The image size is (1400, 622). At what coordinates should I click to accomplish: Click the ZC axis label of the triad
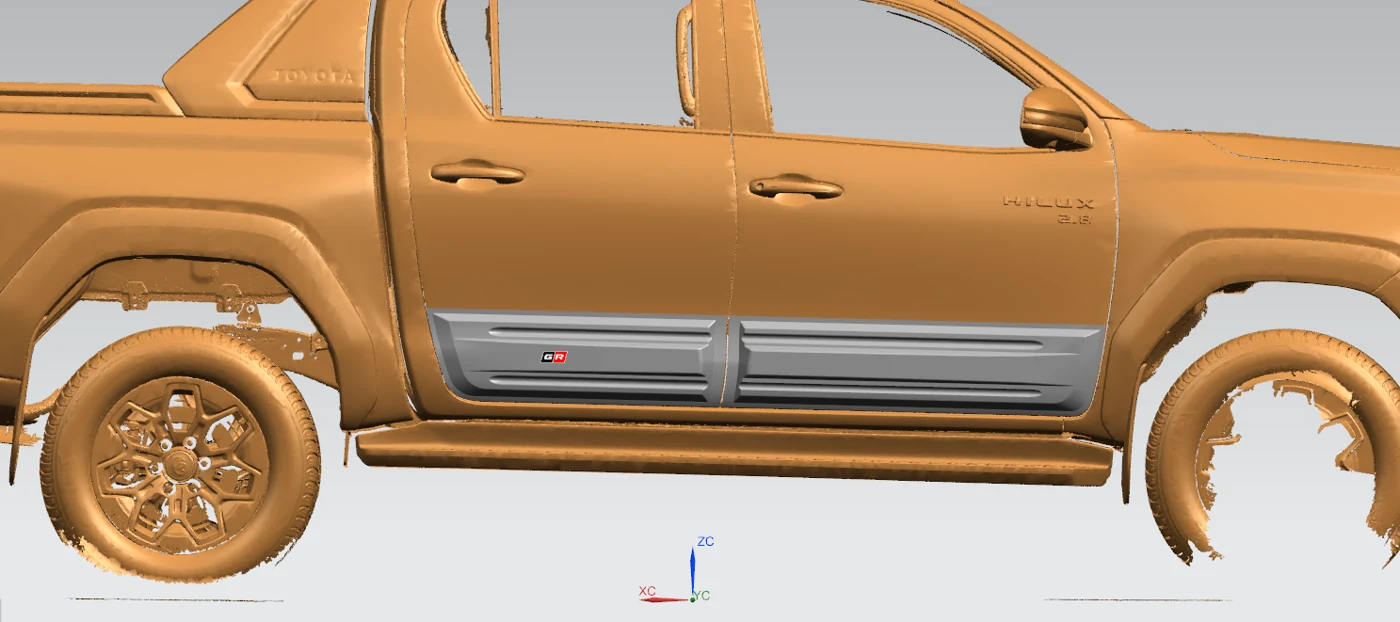[706, 542]
